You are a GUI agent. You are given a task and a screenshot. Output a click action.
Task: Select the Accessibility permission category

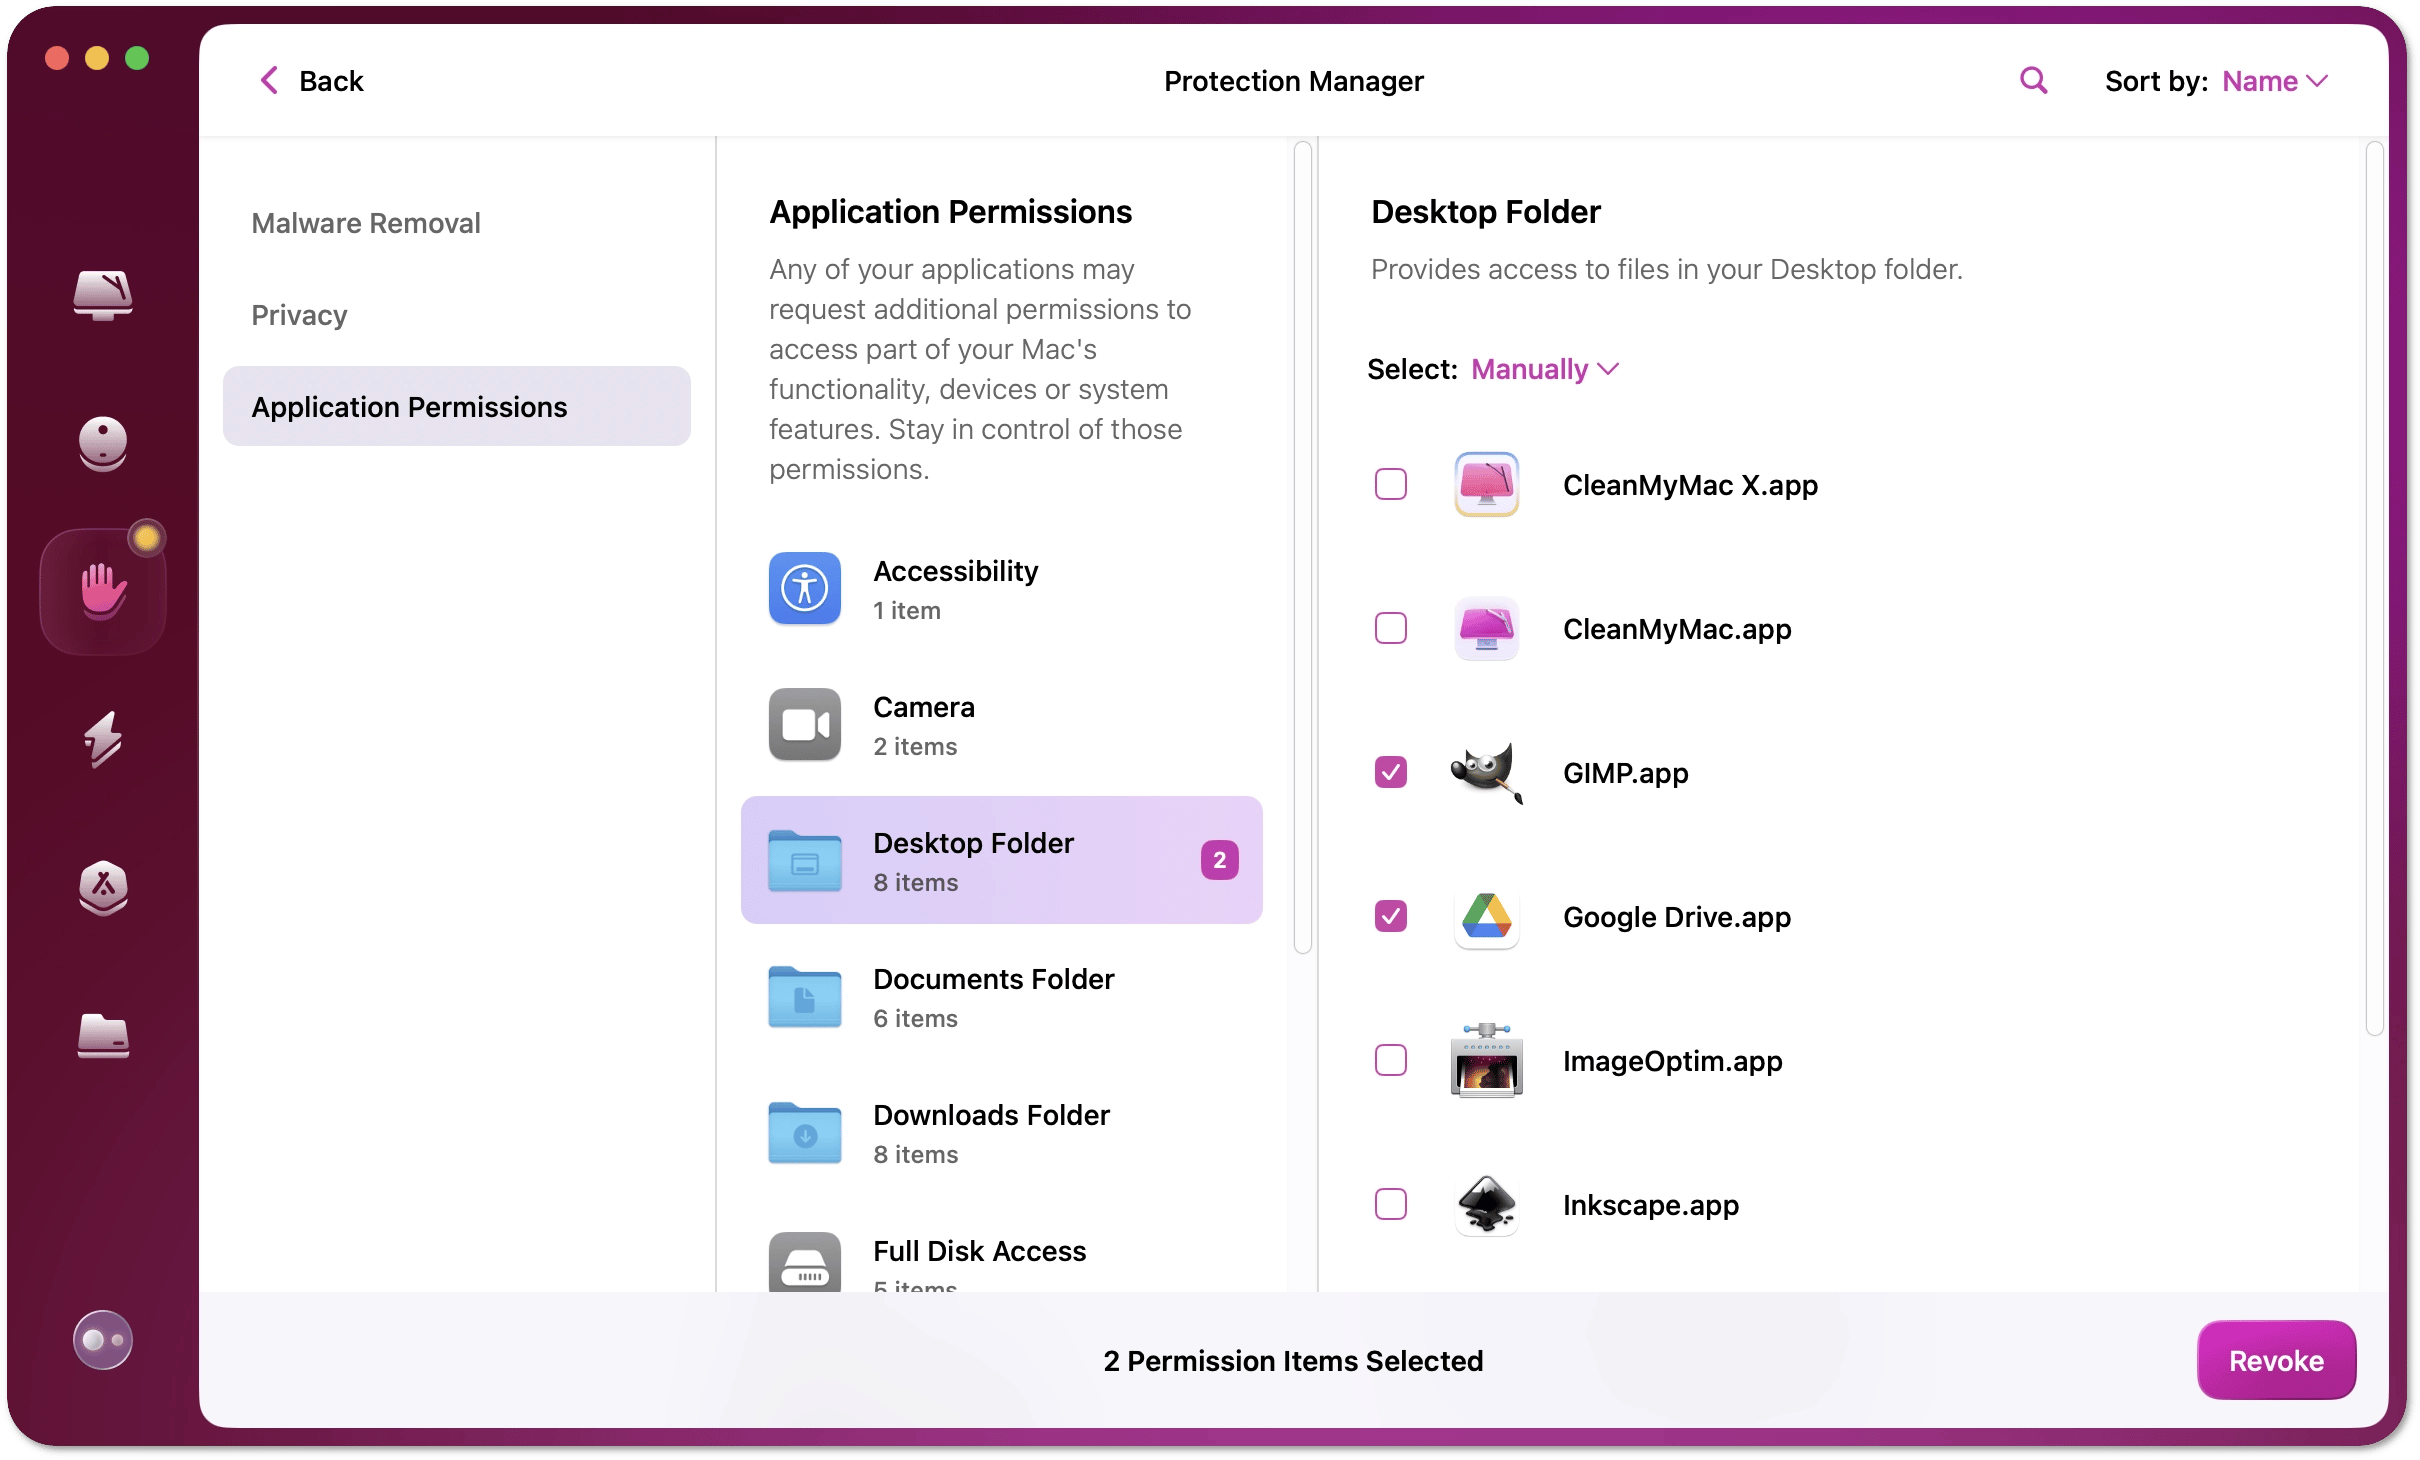1002,589
